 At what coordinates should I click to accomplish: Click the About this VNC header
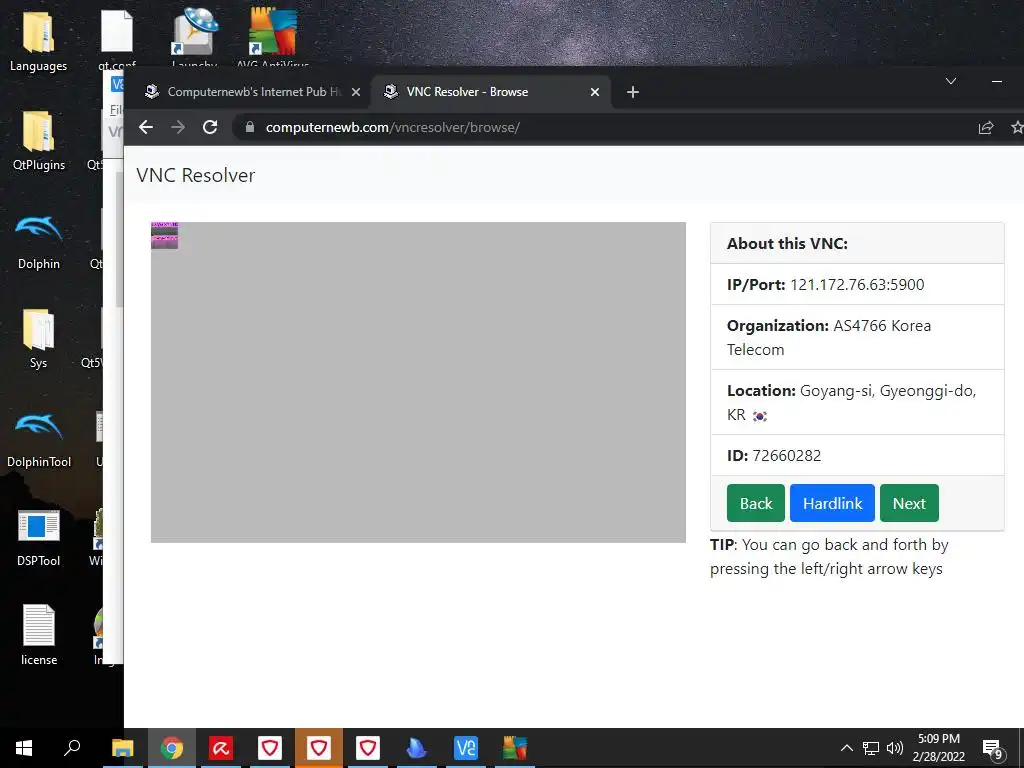pos(787,243)
